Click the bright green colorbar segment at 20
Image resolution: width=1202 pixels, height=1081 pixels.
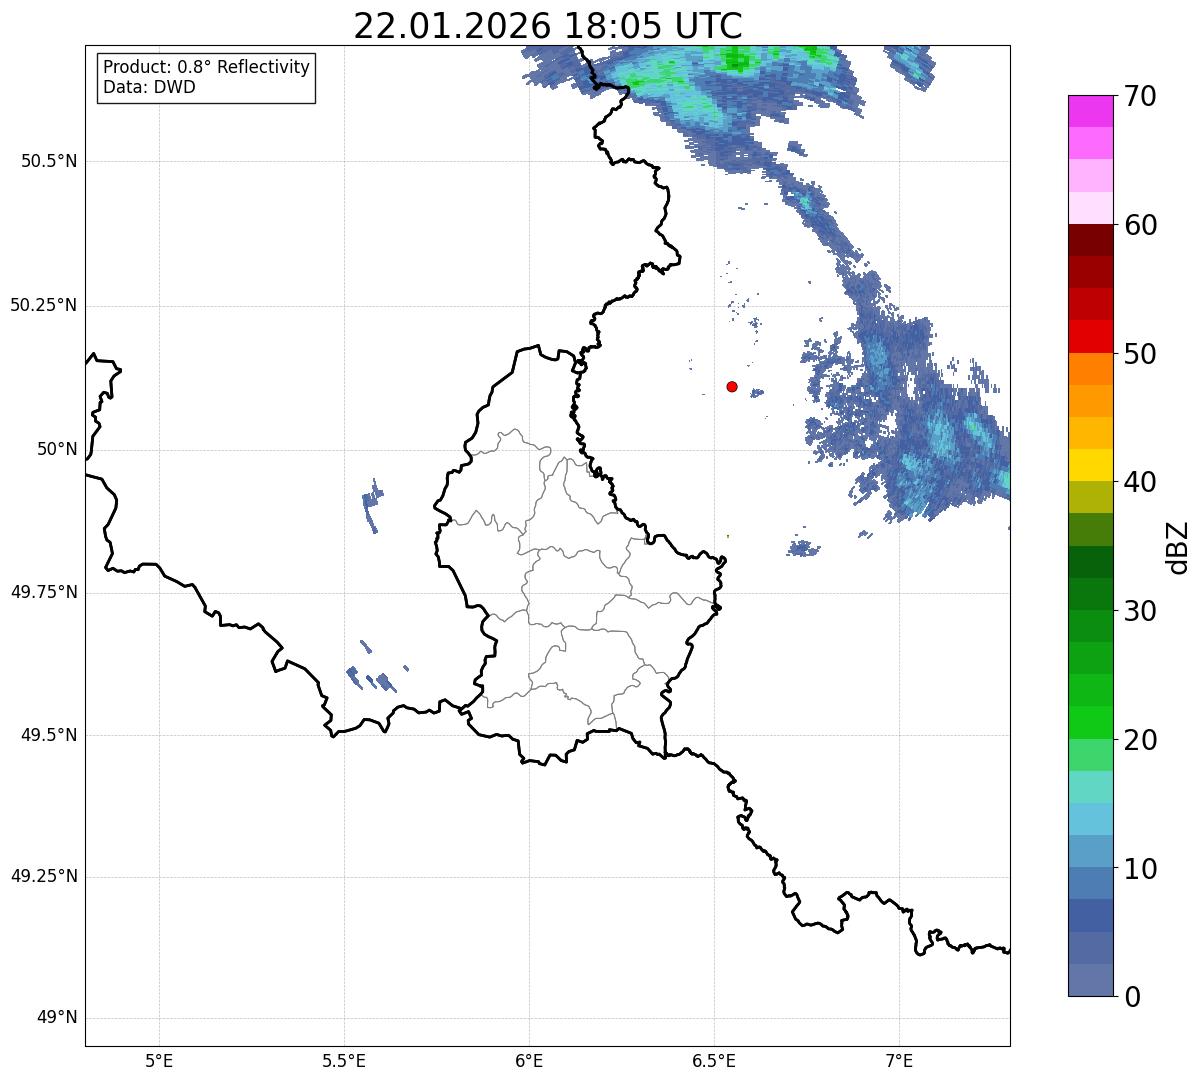pos(1091,722)
